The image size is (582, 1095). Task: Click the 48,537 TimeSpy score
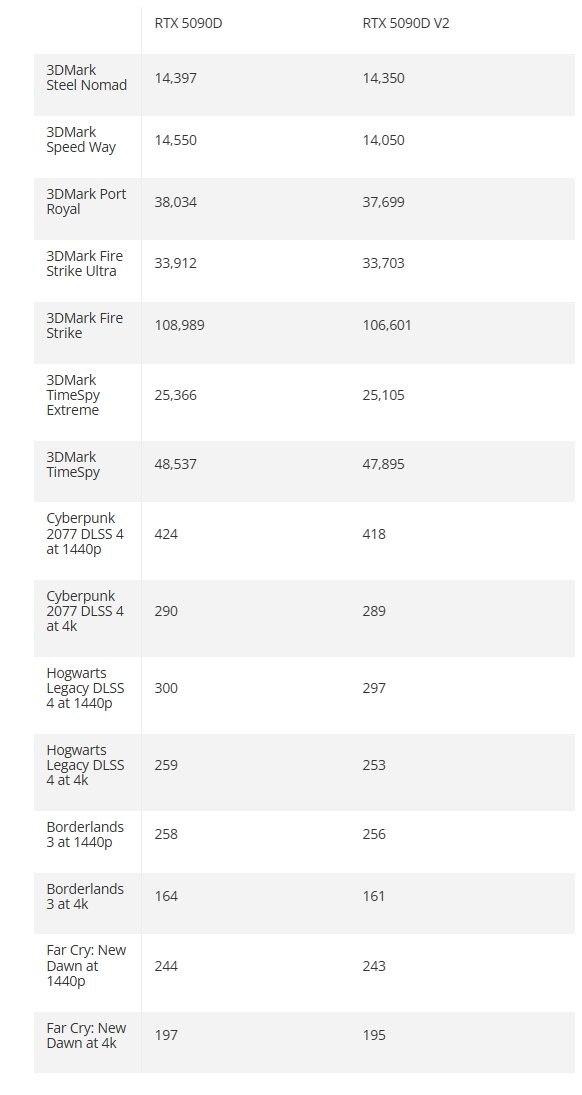coord(175,464)
